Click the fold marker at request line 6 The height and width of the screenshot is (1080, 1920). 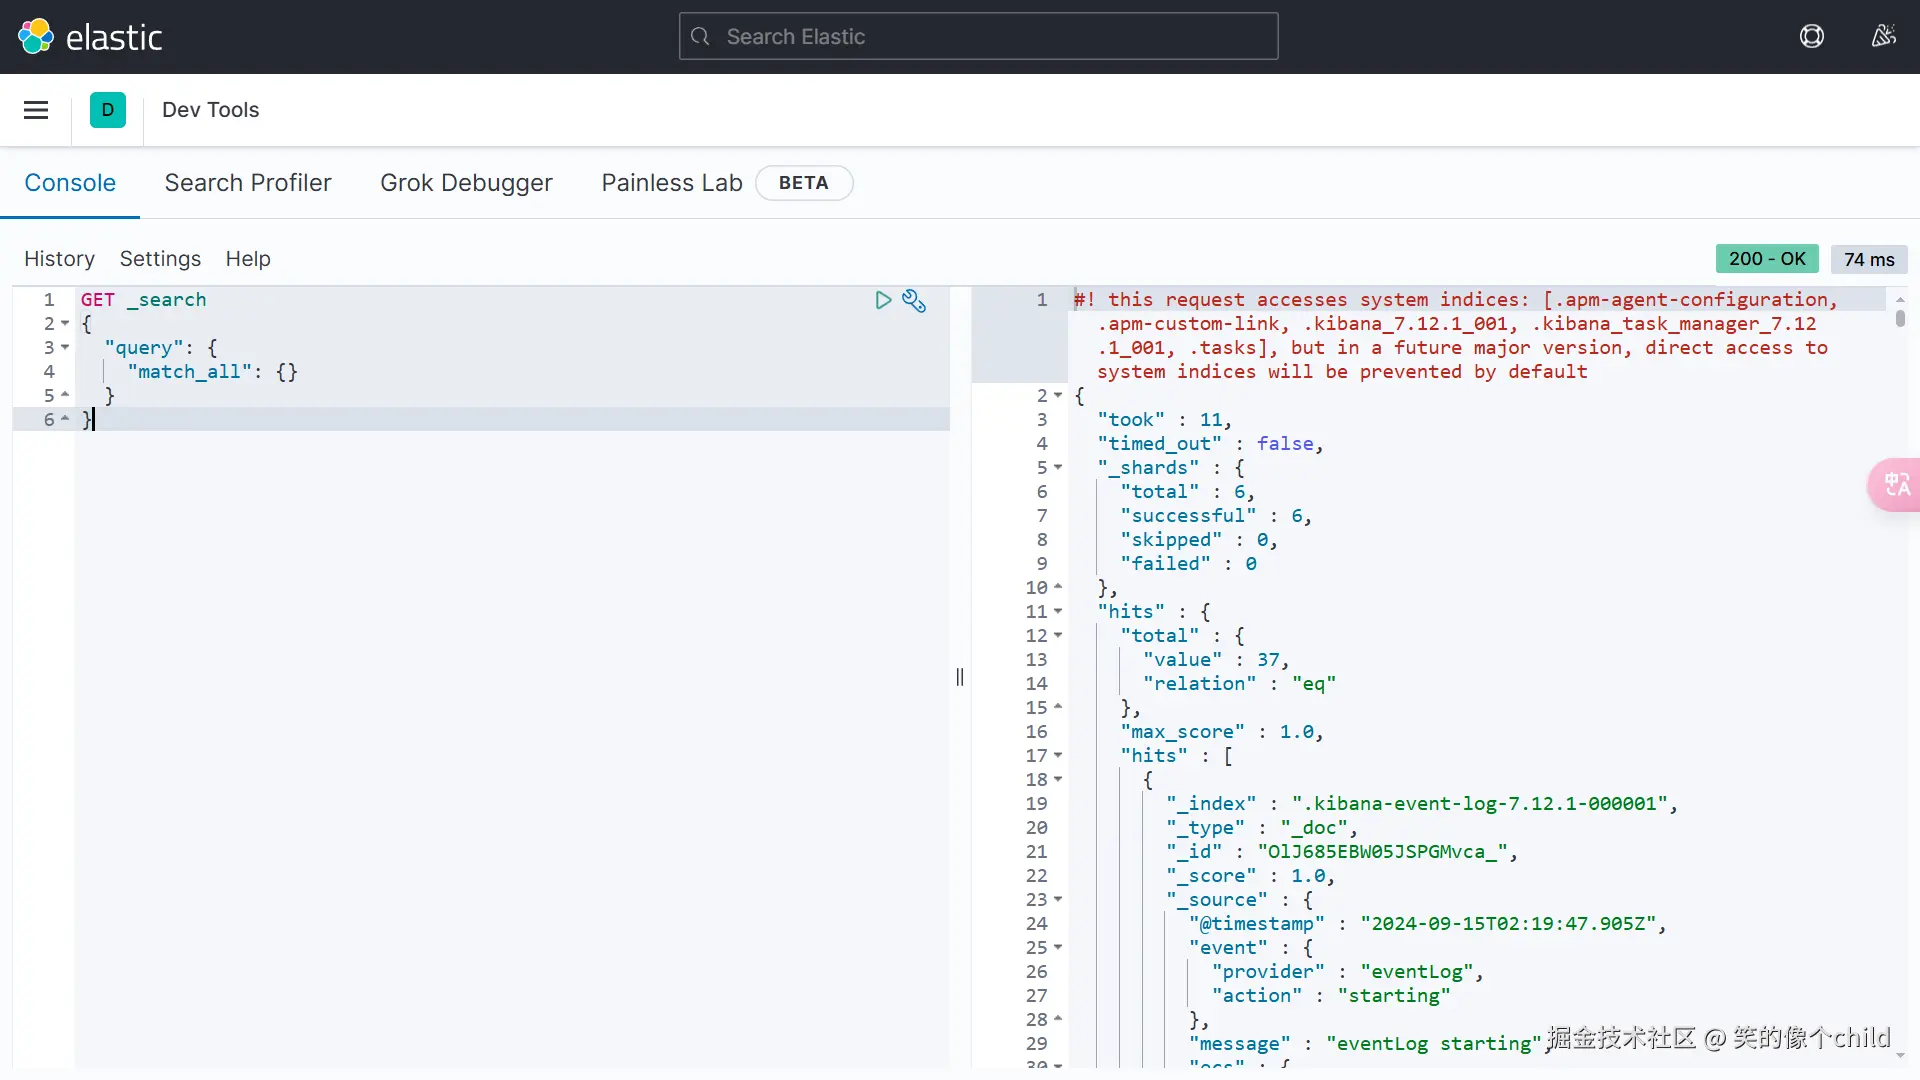pyautogui.click(x=65, y=420)
